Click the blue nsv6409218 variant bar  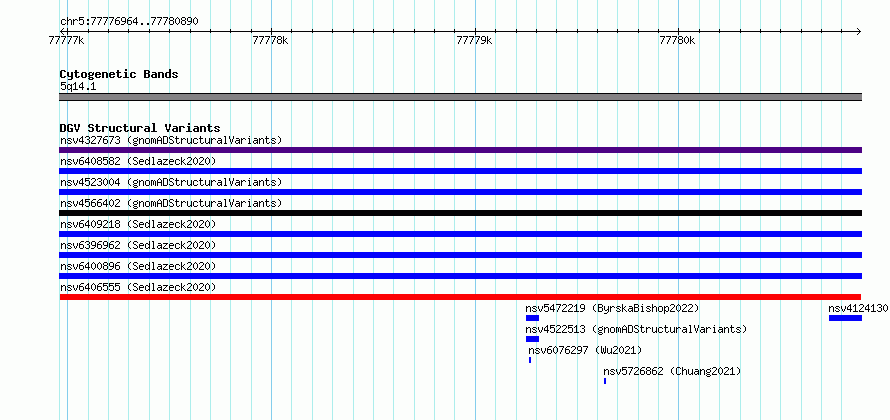[x=460, y=234]
